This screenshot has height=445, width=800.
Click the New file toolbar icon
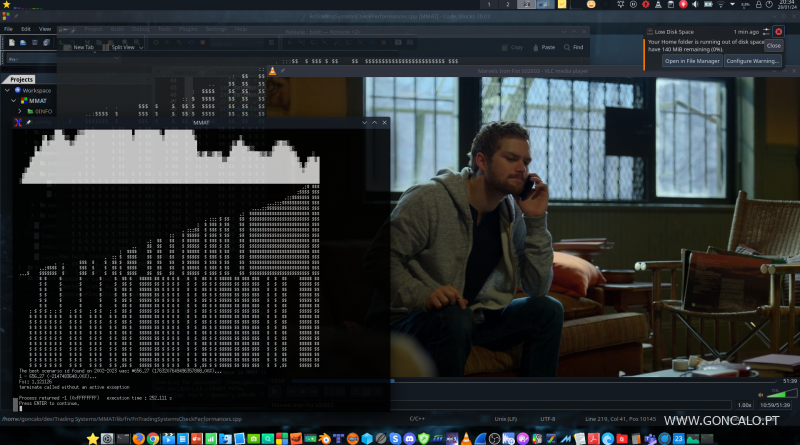click(12, 42)
